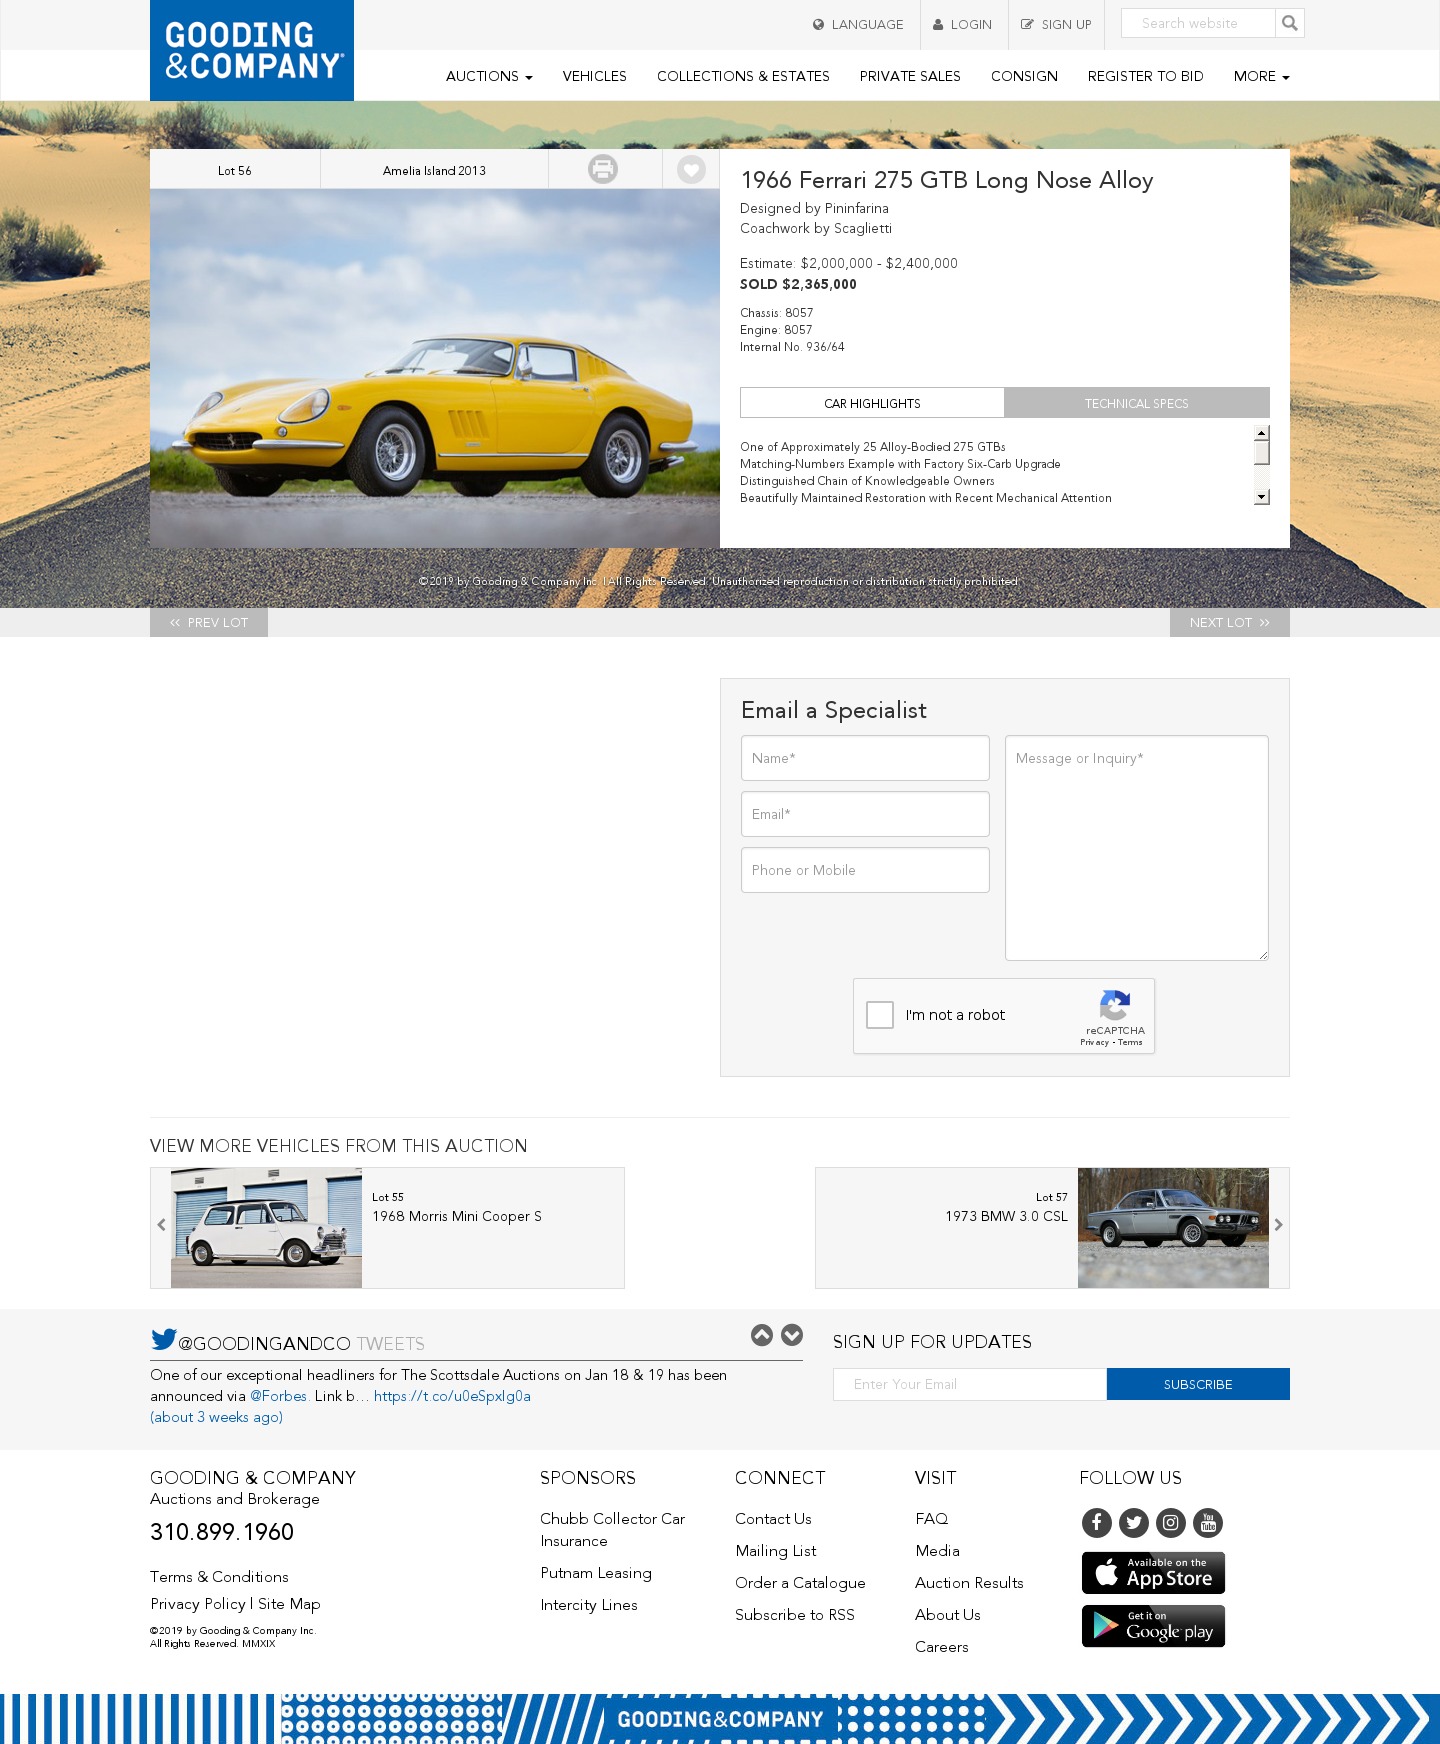
Task: Click the search magnifier icon
Action: (1290, 23)
